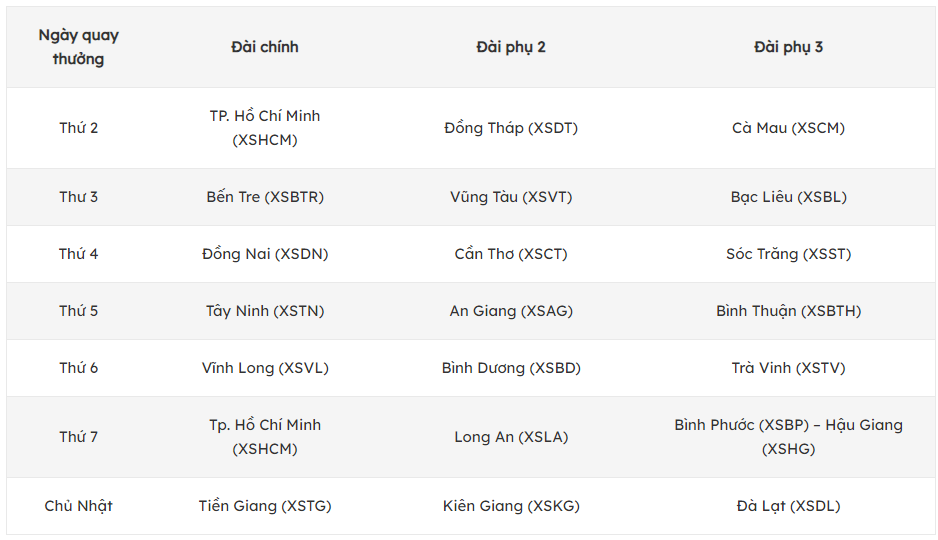Click the 'Bạc Liêu (XSBL)' cell
938x540 pixels.
click(x=788, y=197)
